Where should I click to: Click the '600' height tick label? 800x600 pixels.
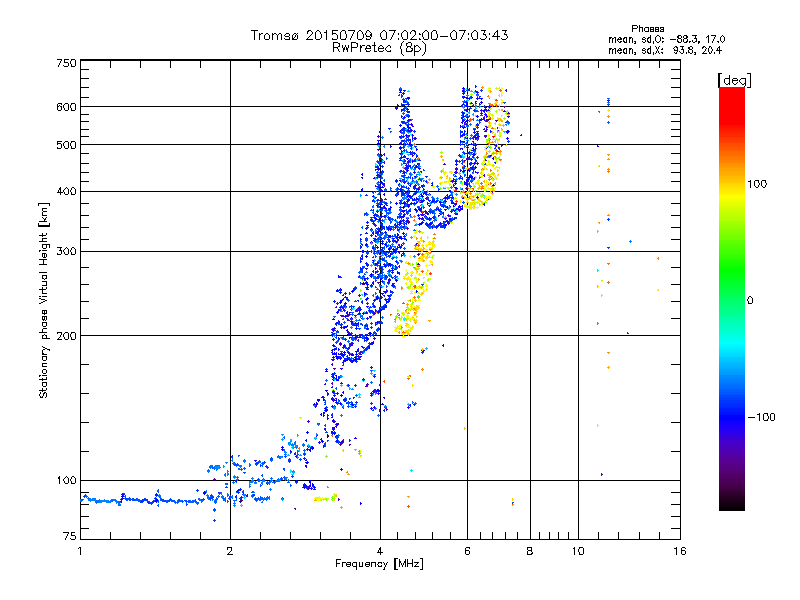point(67,107)
